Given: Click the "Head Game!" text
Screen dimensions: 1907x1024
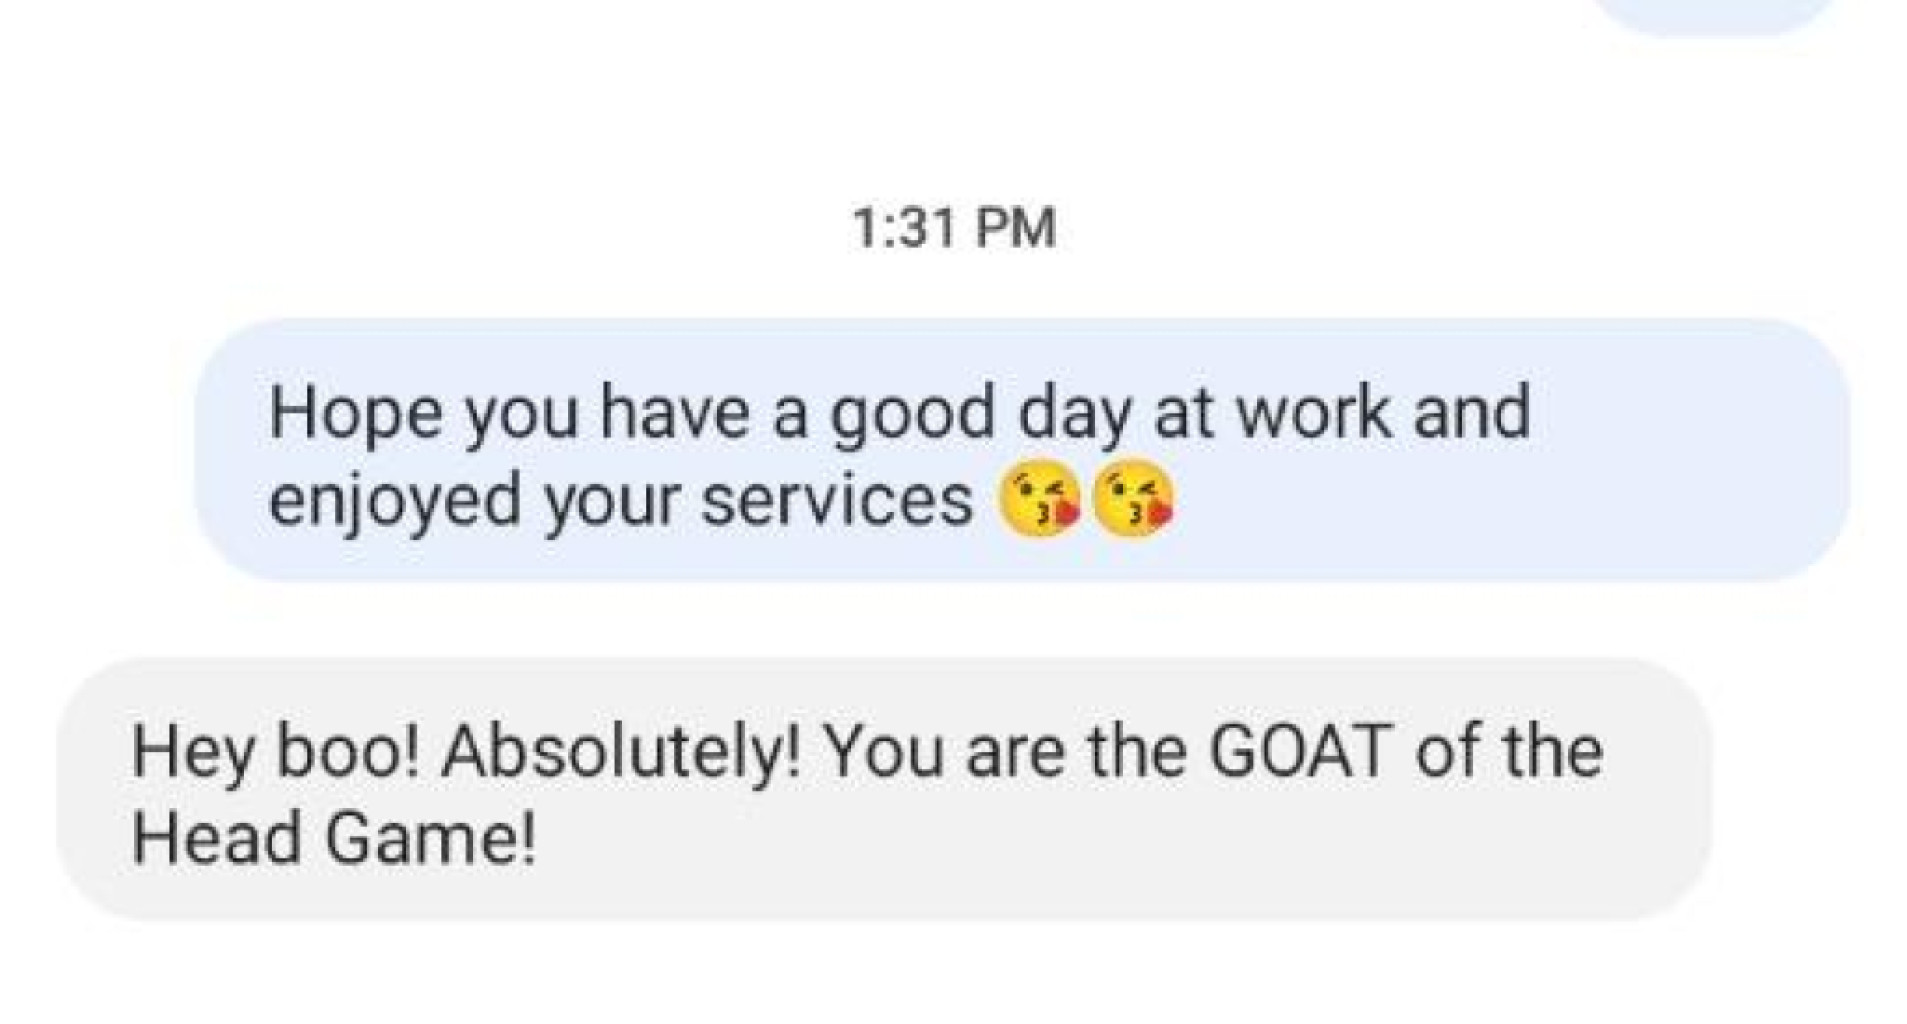Looking at the screenshot, I should pyautogui.click(x=334, y=838).
